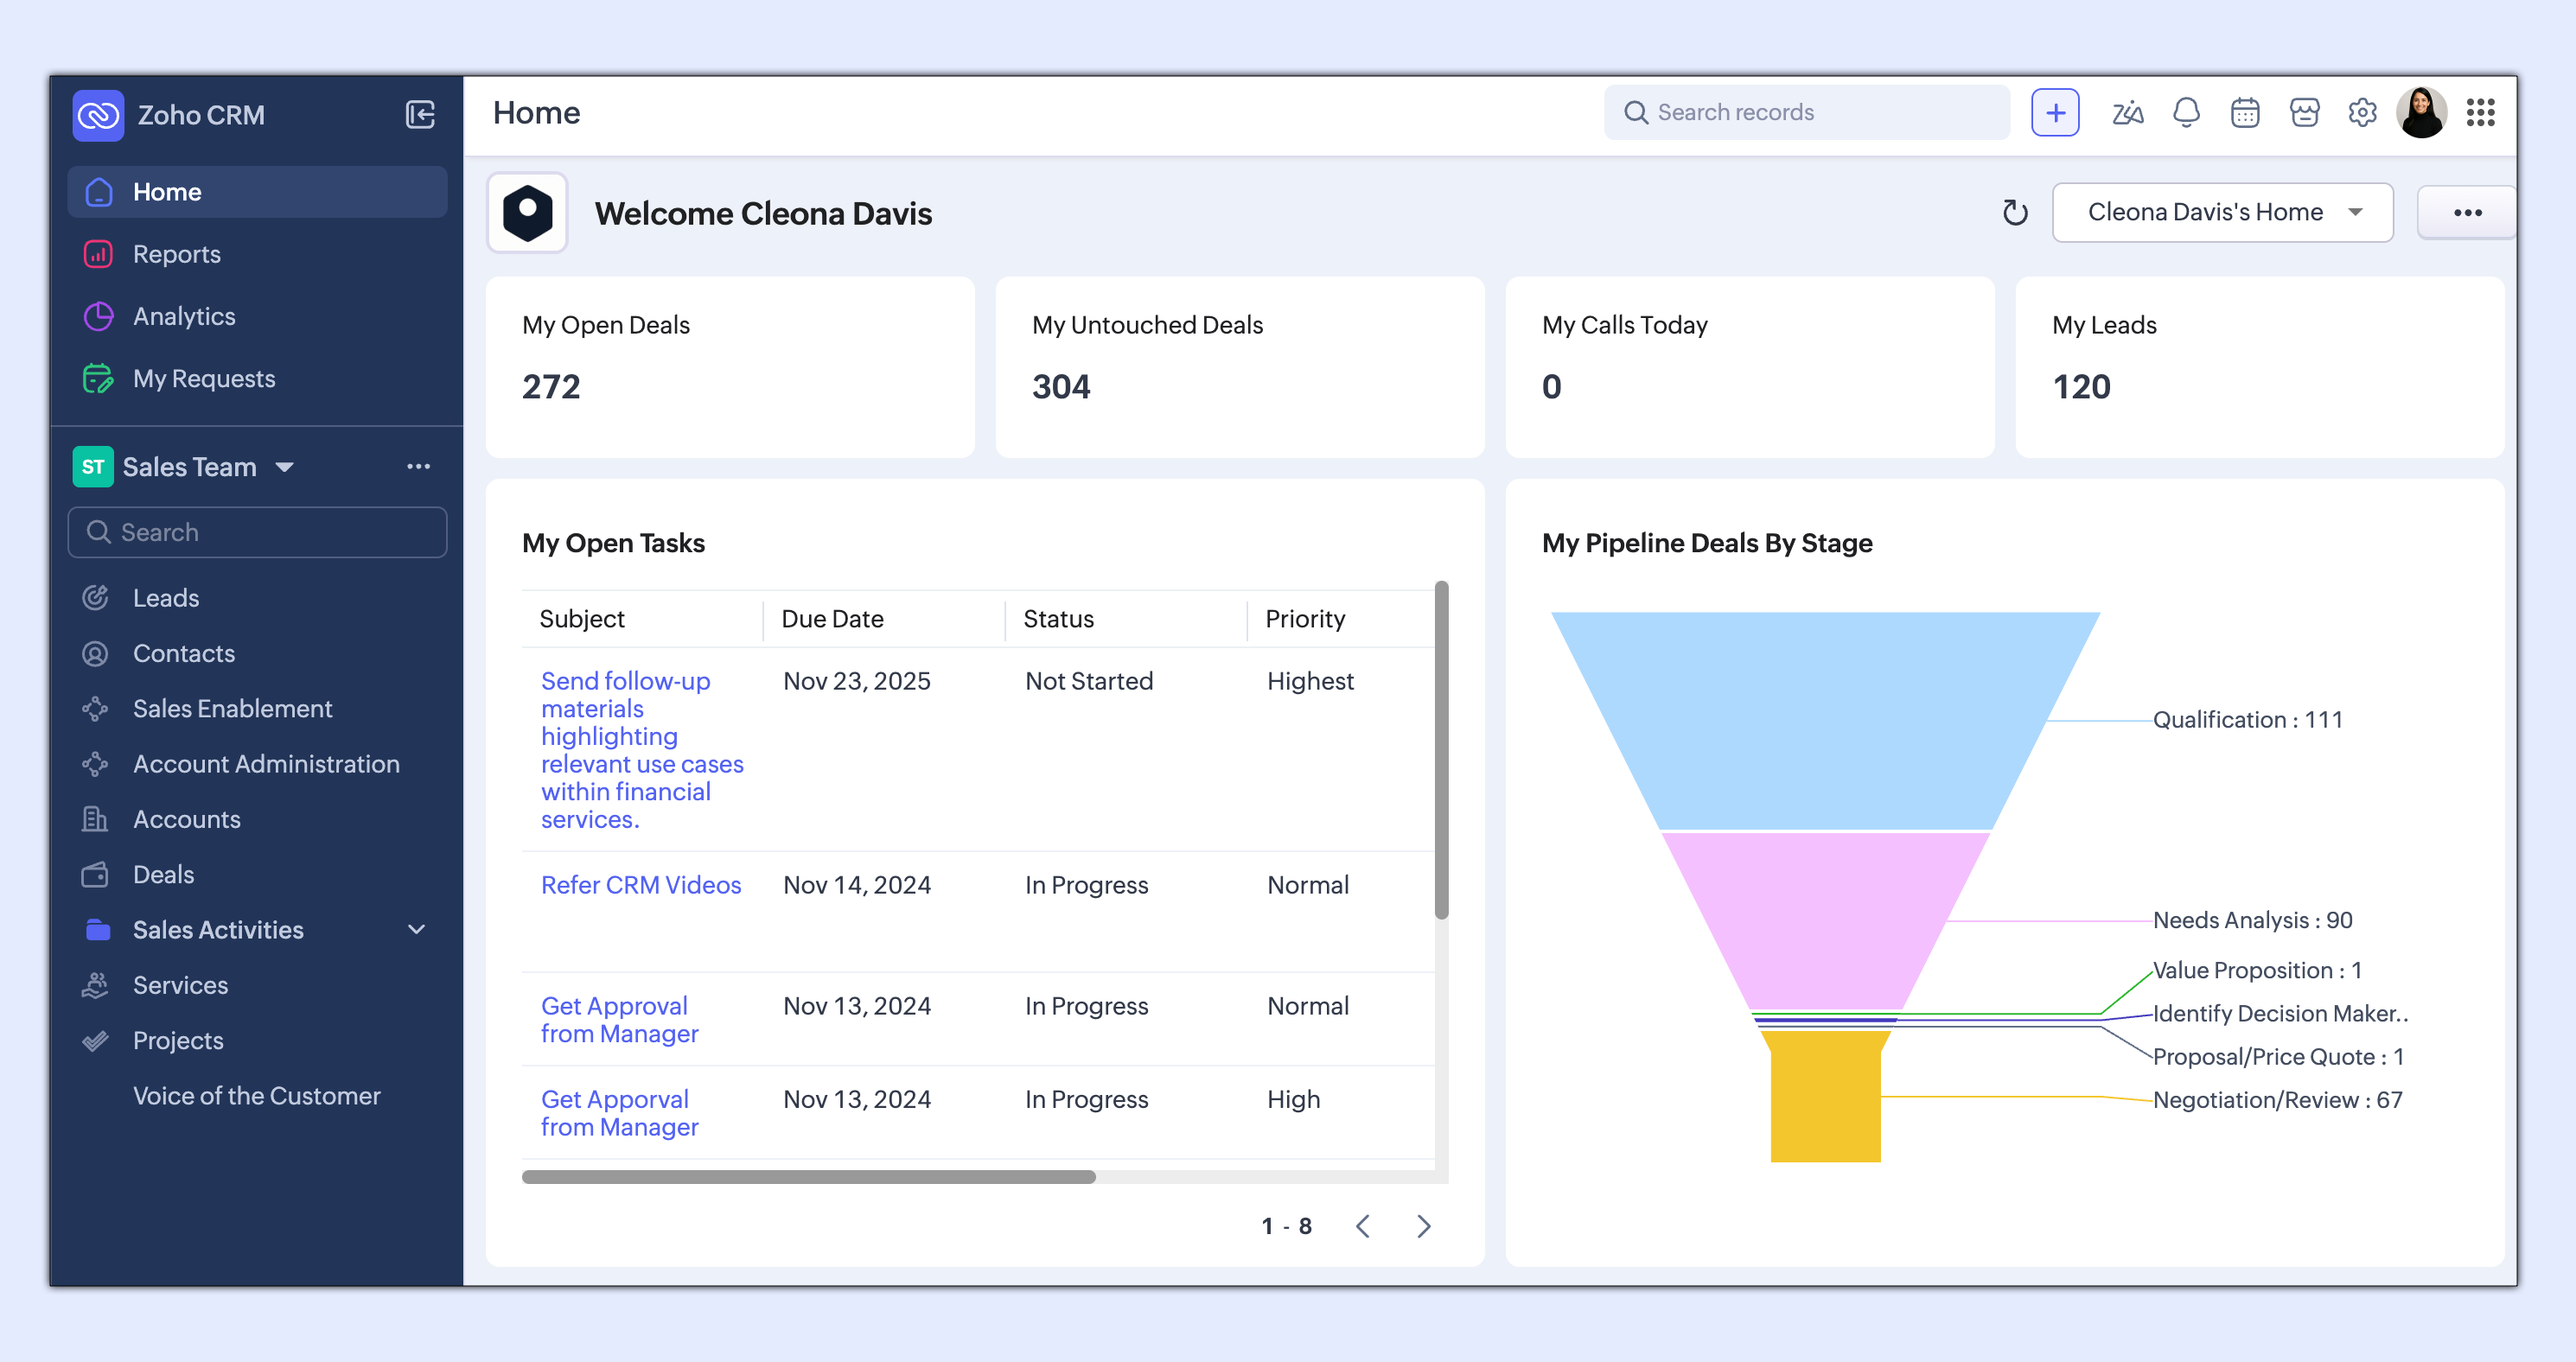Refresh the home dashboard
Screen dimensions: 2576x1362
(2015, 212)
